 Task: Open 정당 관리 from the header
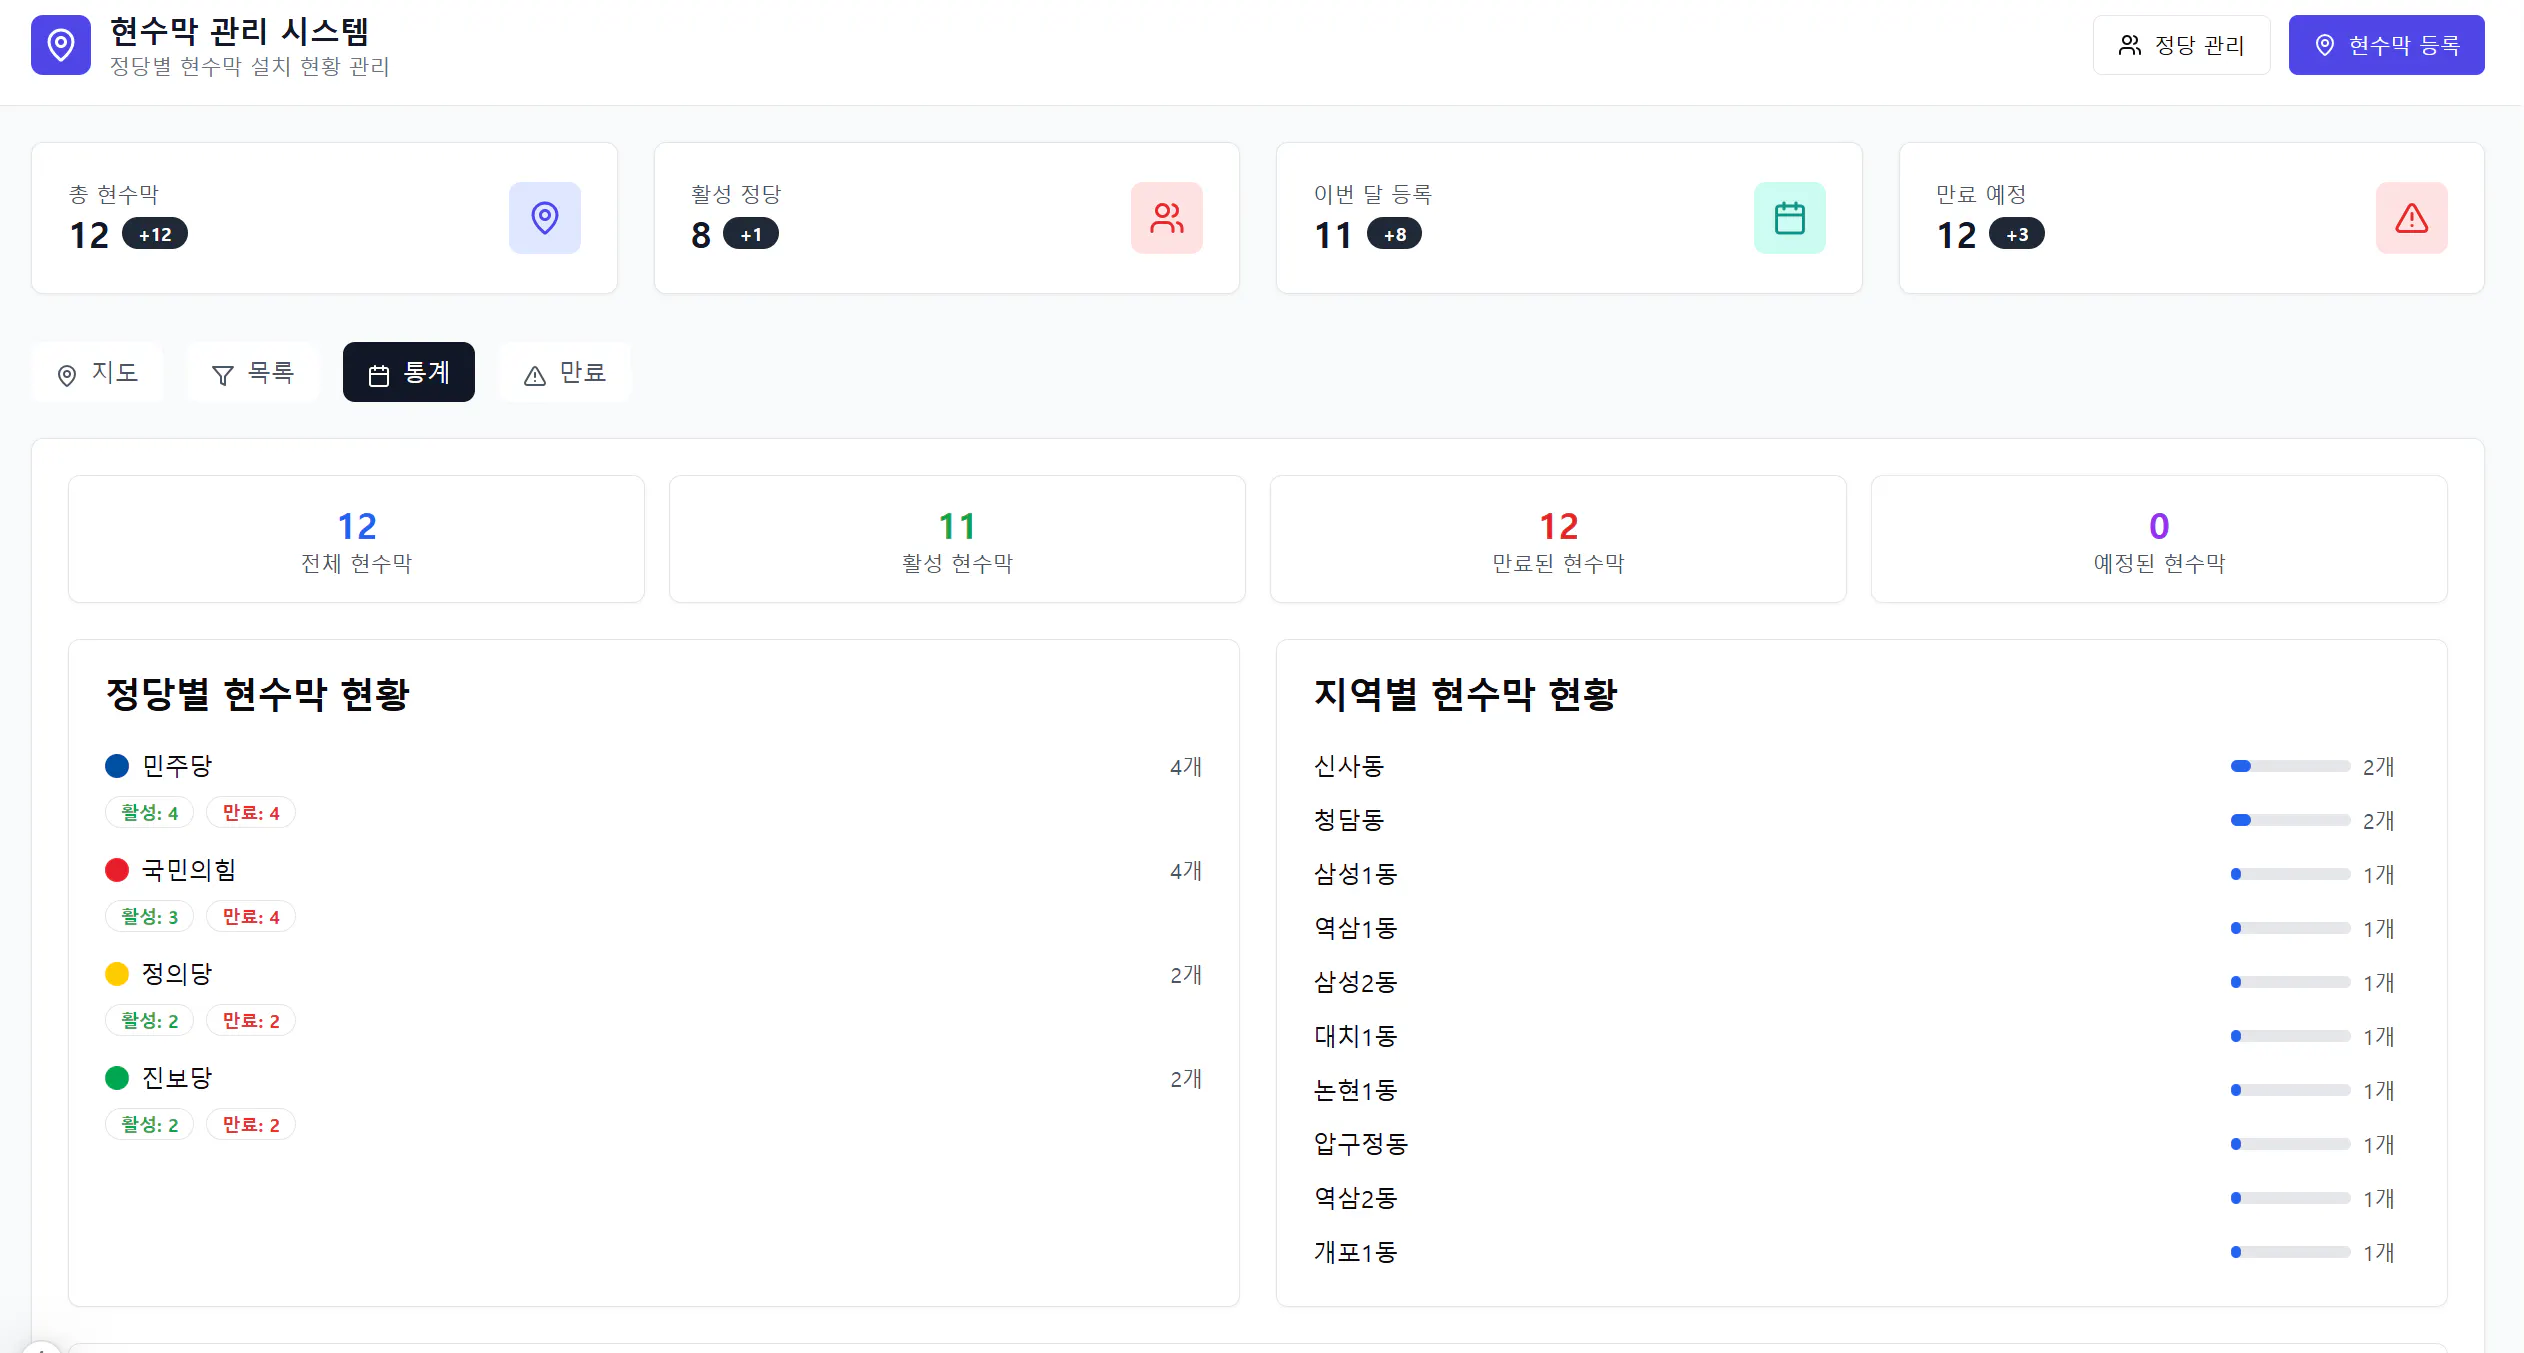pos(2181,44)
